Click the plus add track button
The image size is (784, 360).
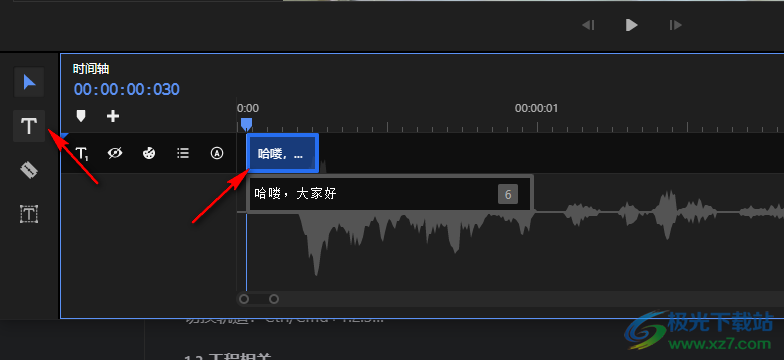click(x=113, y=116)
